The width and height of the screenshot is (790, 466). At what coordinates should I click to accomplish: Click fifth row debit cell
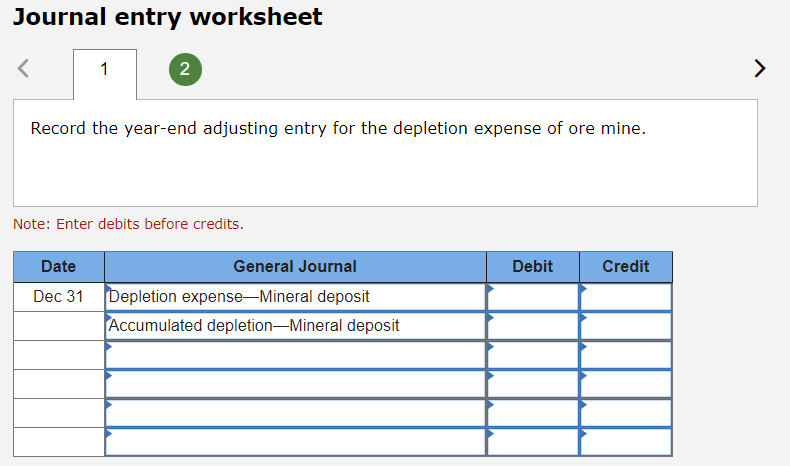coord(533,413)
